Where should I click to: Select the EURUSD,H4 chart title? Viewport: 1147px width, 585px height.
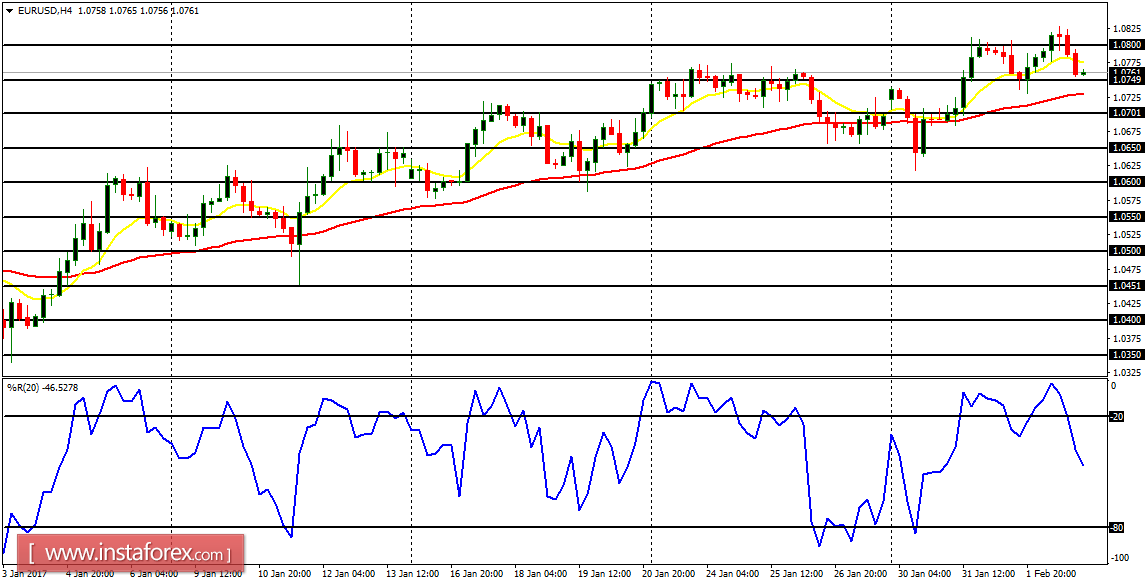coord(45,11)
